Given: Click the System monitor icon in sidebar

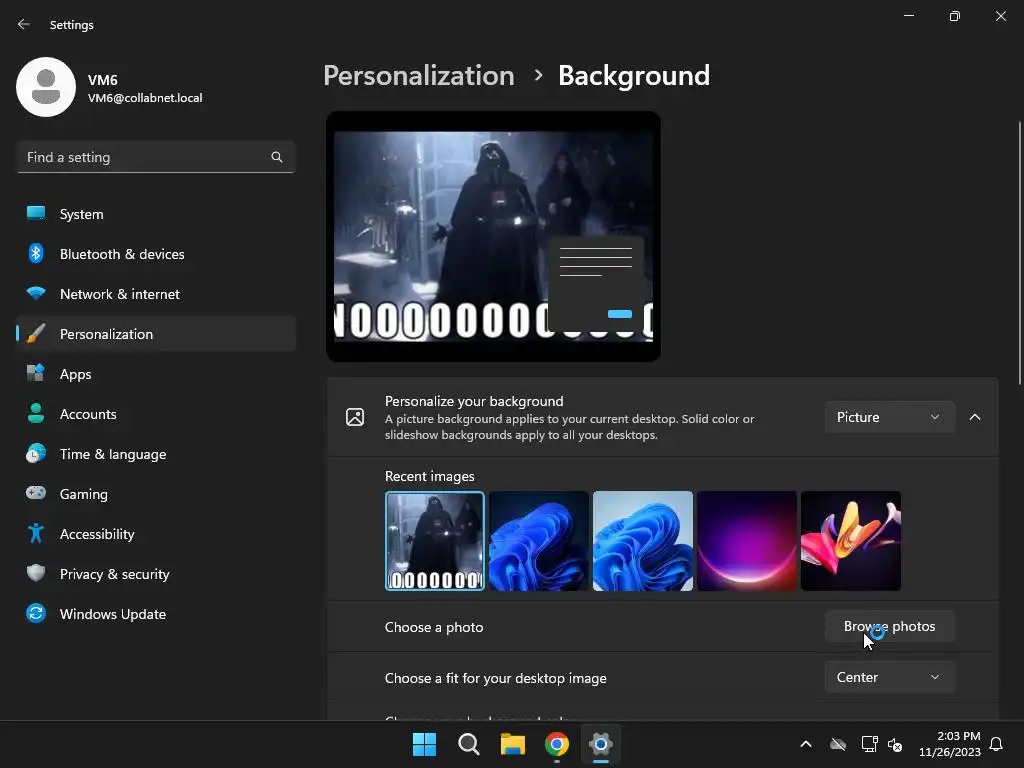Looking at the screenshot, I should (36, 213).
